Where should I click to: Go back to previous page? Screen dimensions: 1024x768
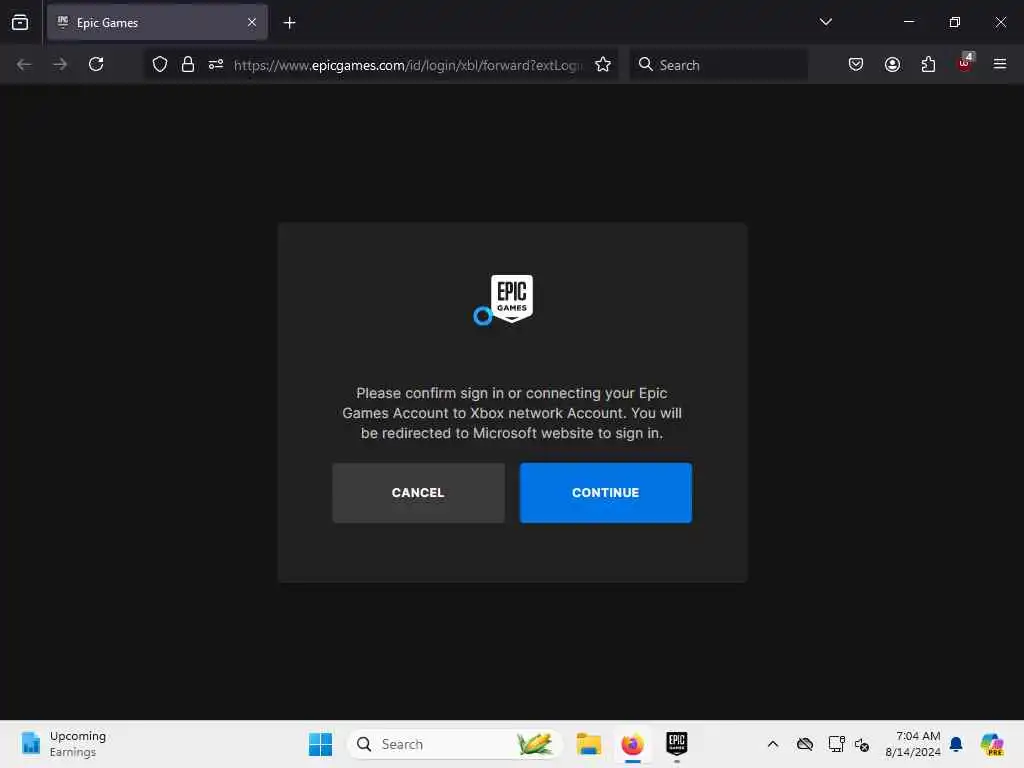(24, 64)
